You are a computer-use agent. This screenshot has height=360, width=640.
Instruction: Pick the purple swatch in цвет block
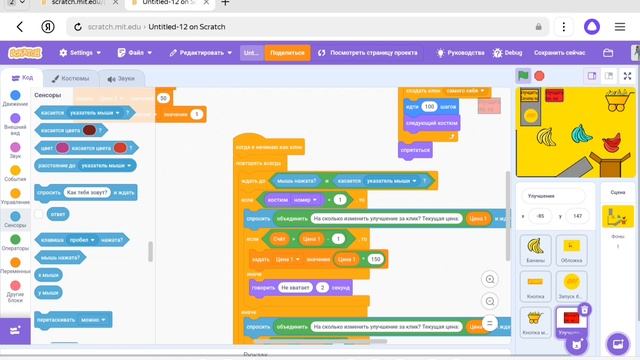(x=62, y=148)
